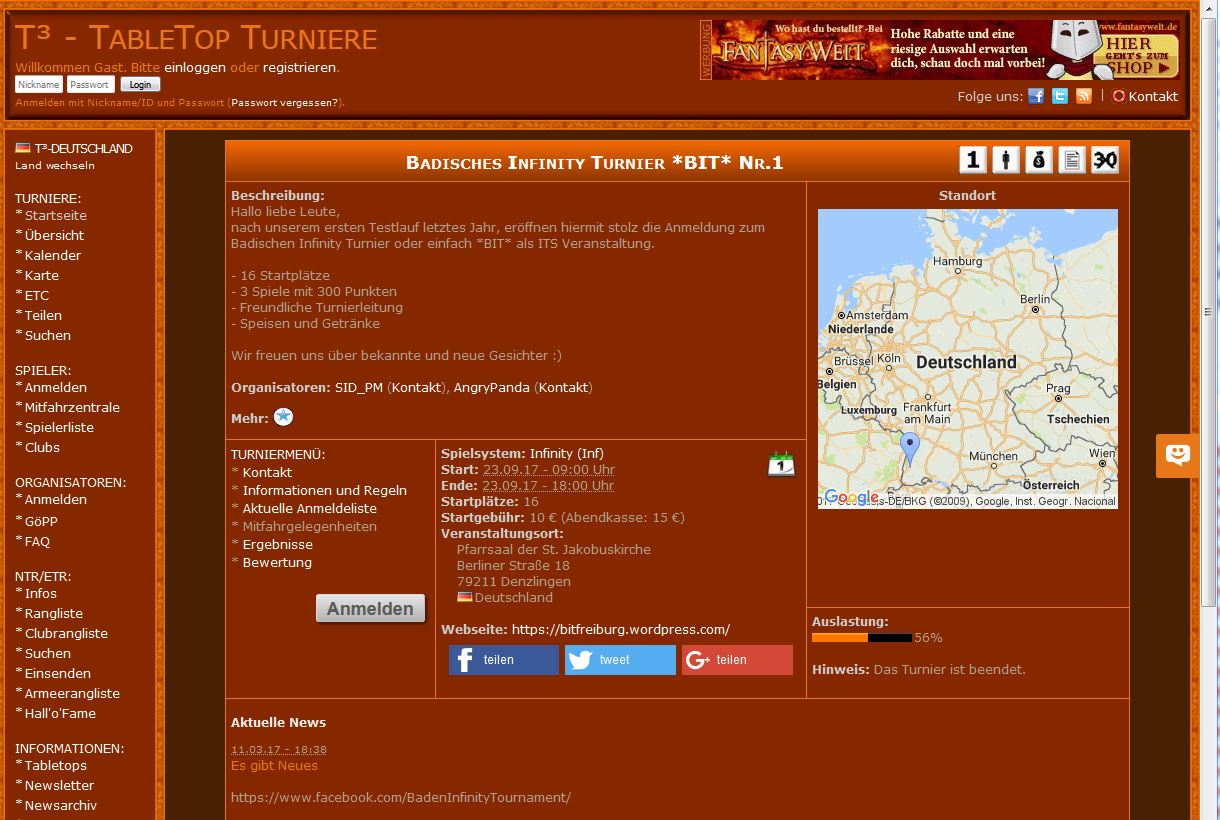Image resolution: width=1220 pixels, height=820 pixels.
Task: Click the document sheet icon in header
Action: tap(1072, 160)
